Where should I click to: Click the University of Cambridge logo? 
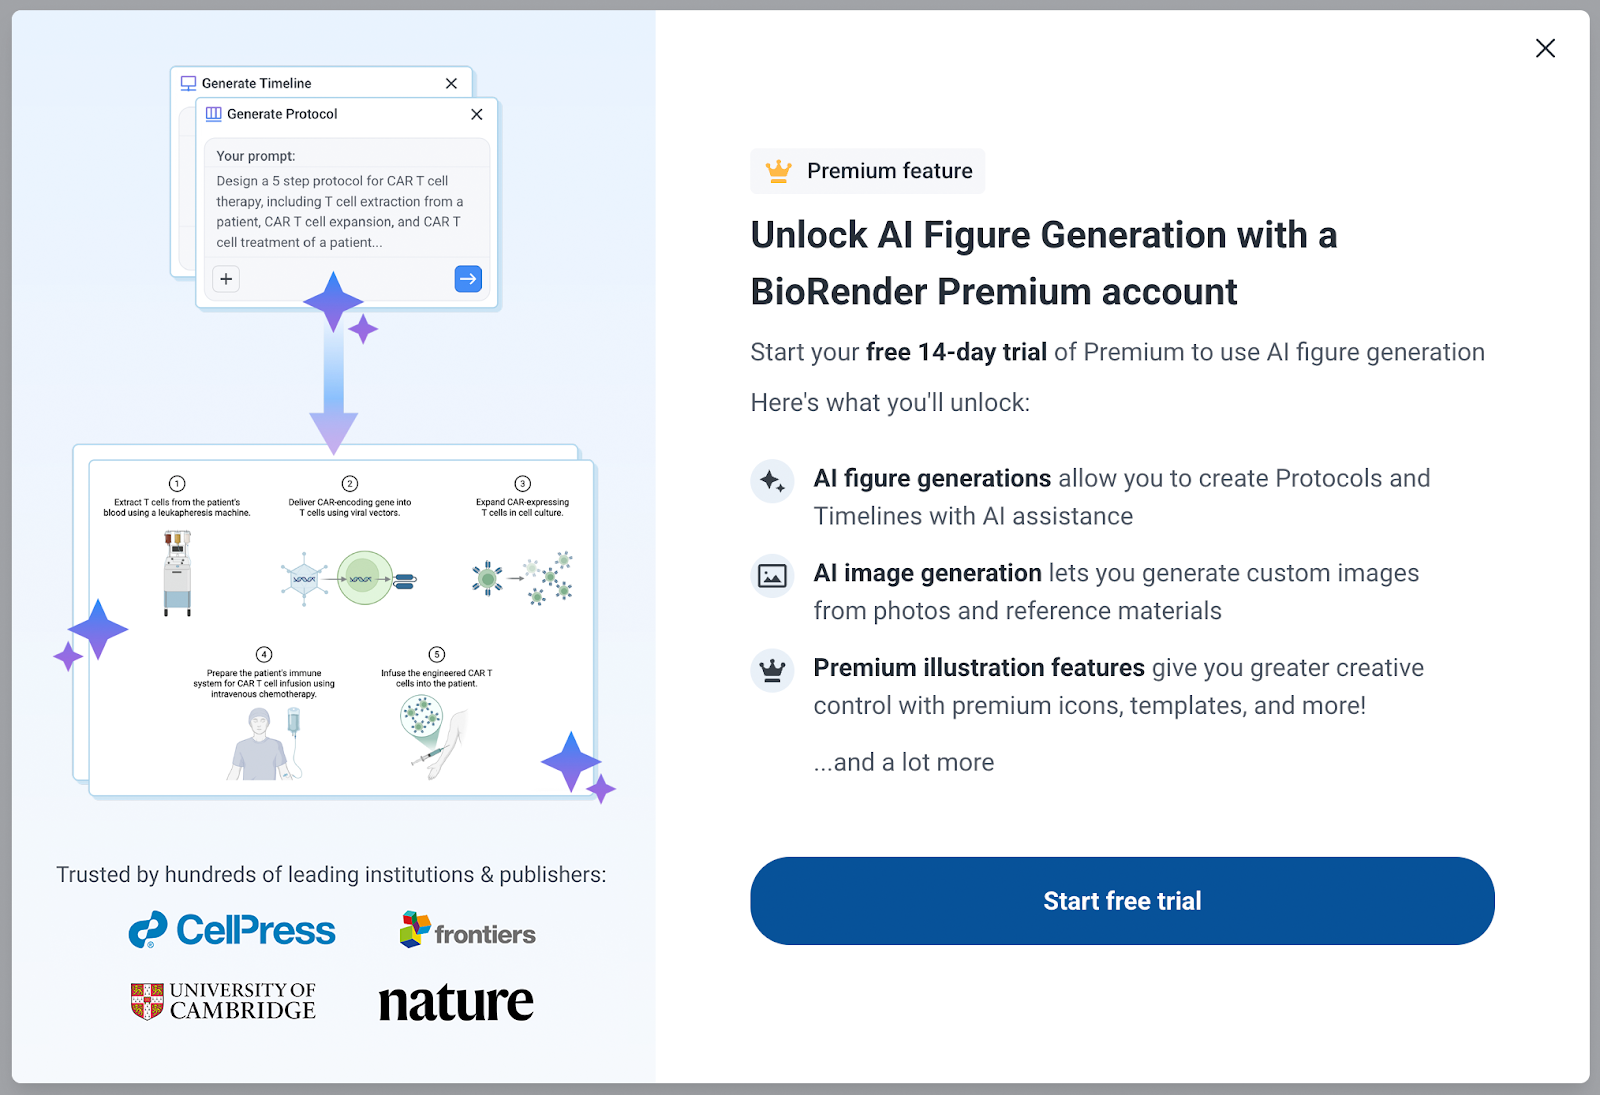pos(224,1001)
